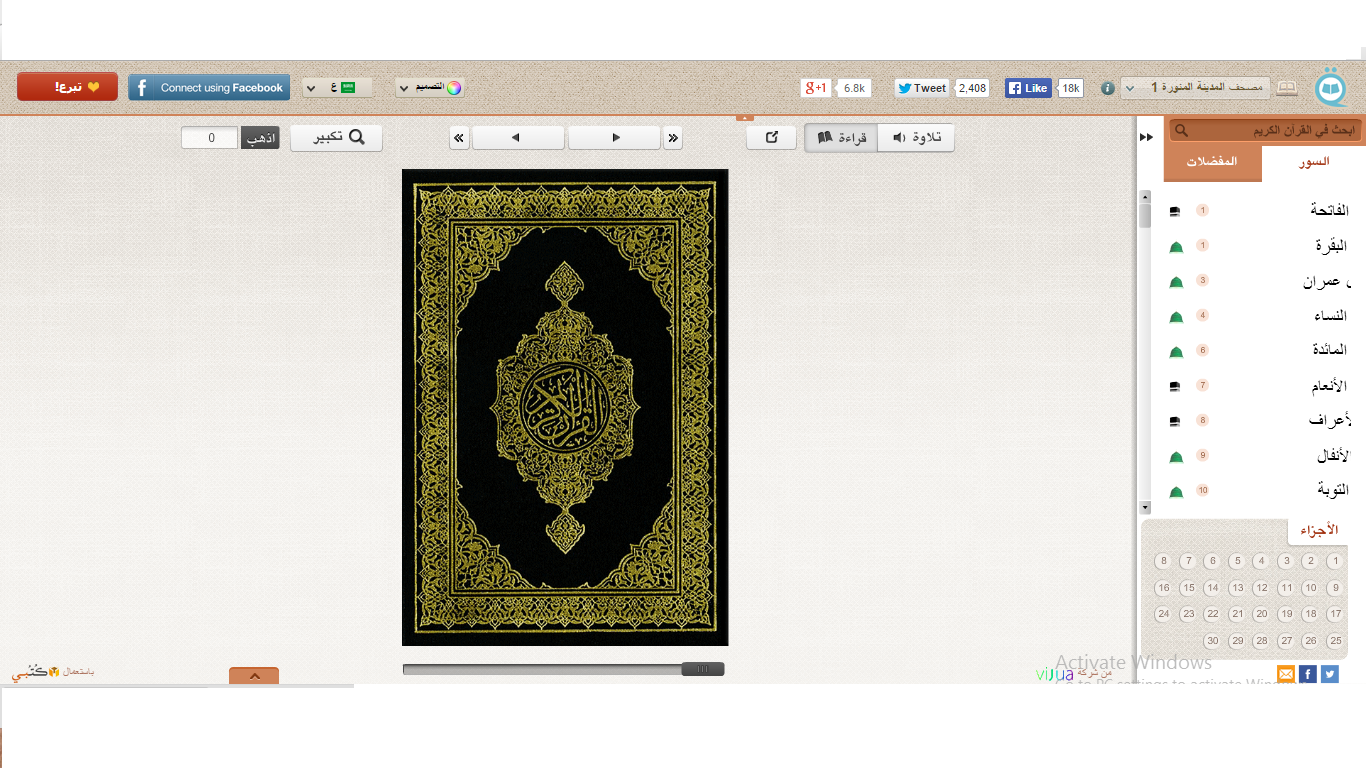Viewport: 1366px width, 768px height.
Task: Click the تكبير zoom button
Action: (336, 138)
